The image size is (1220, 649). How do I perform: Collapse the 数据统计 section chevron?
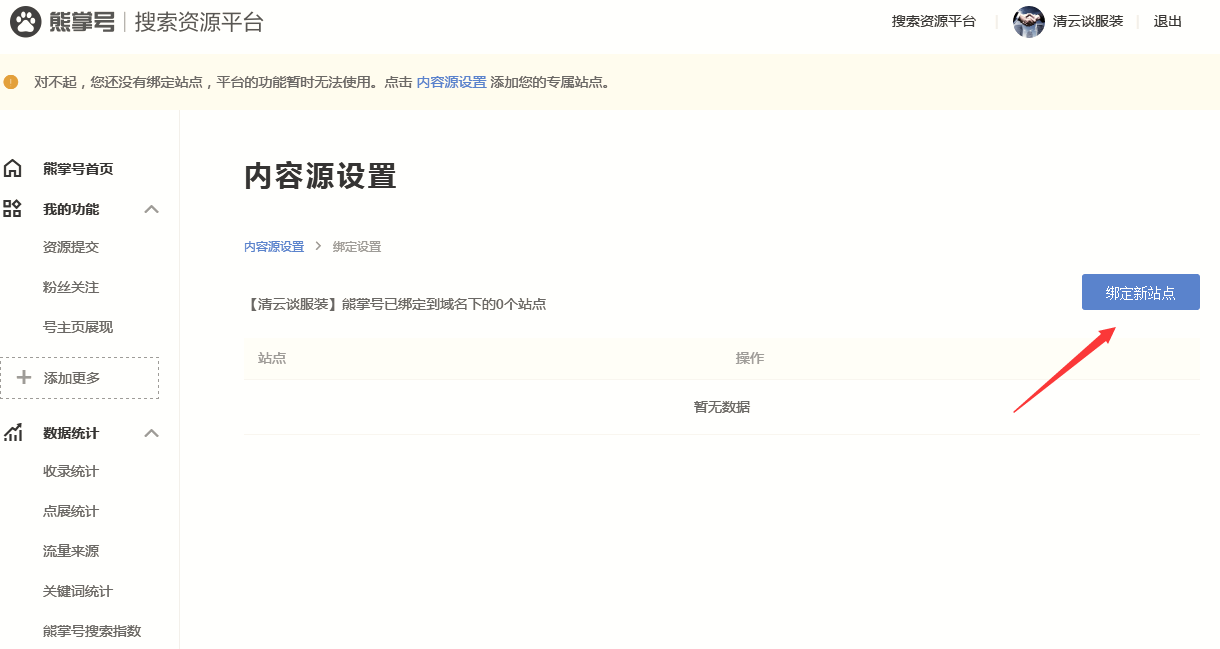coord(152,433)
